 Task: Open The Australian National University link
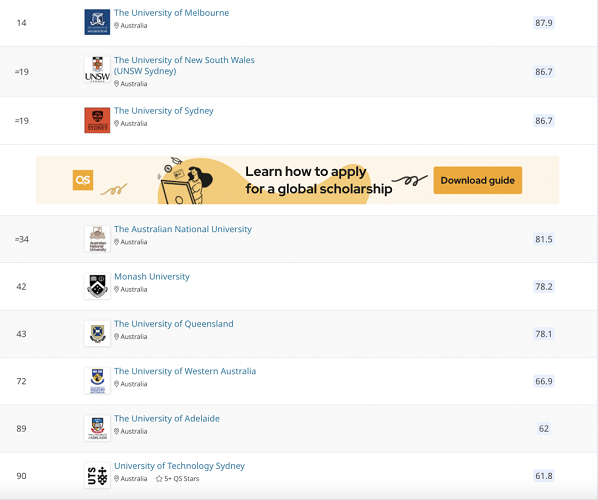pyautogui.click(x=183, y=229)
